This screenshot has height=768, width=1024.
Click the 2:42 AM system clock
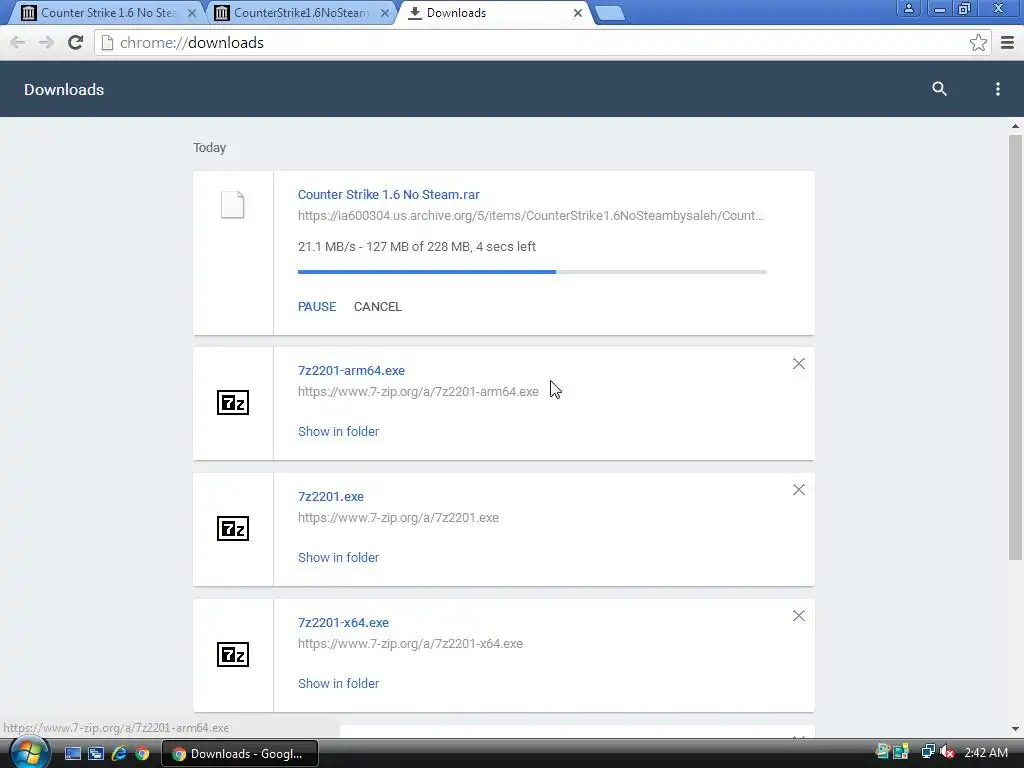(x=985, y=753)
